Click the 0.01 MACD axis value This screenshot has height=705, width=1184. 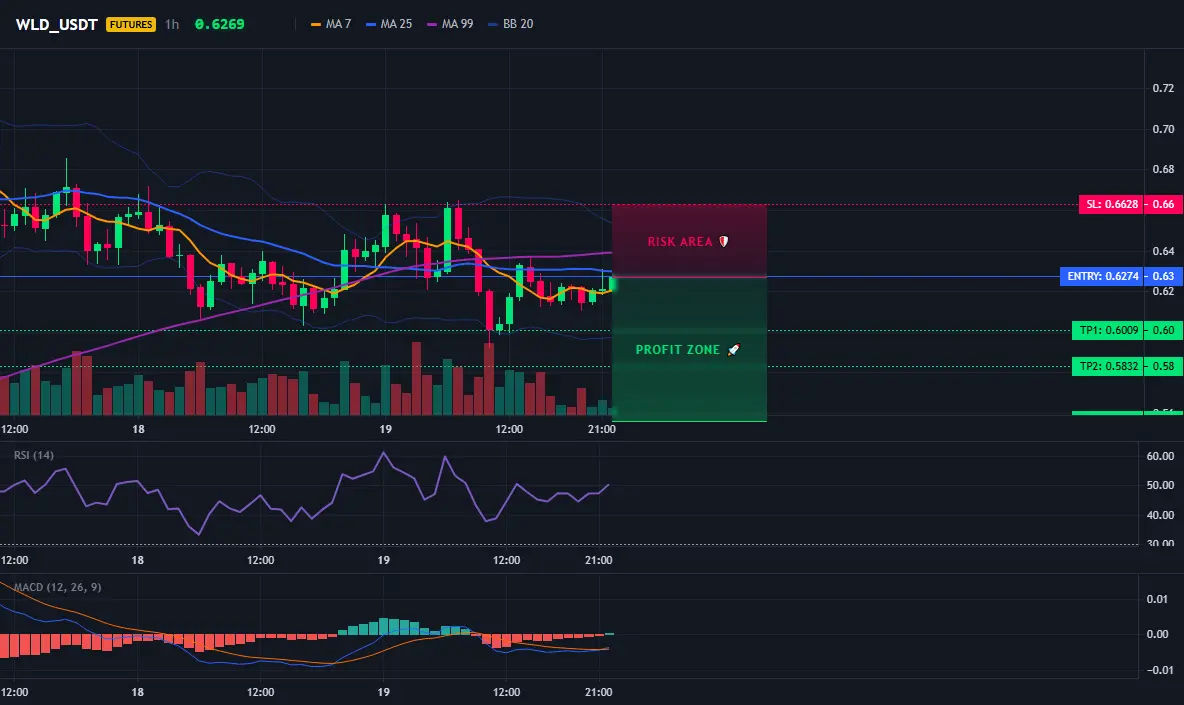(x=1157, y=599)
